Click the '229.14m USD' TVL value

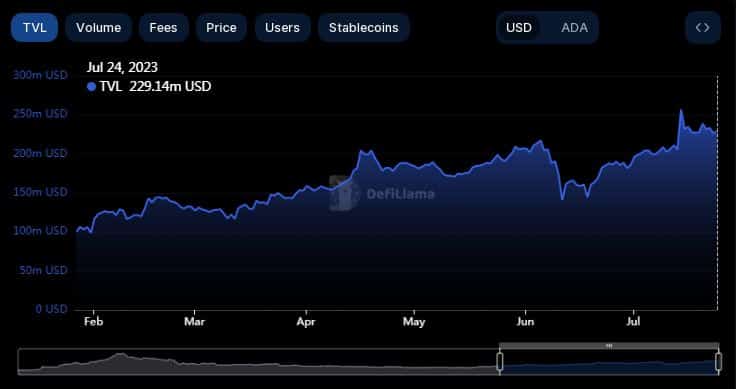(170, 87)
